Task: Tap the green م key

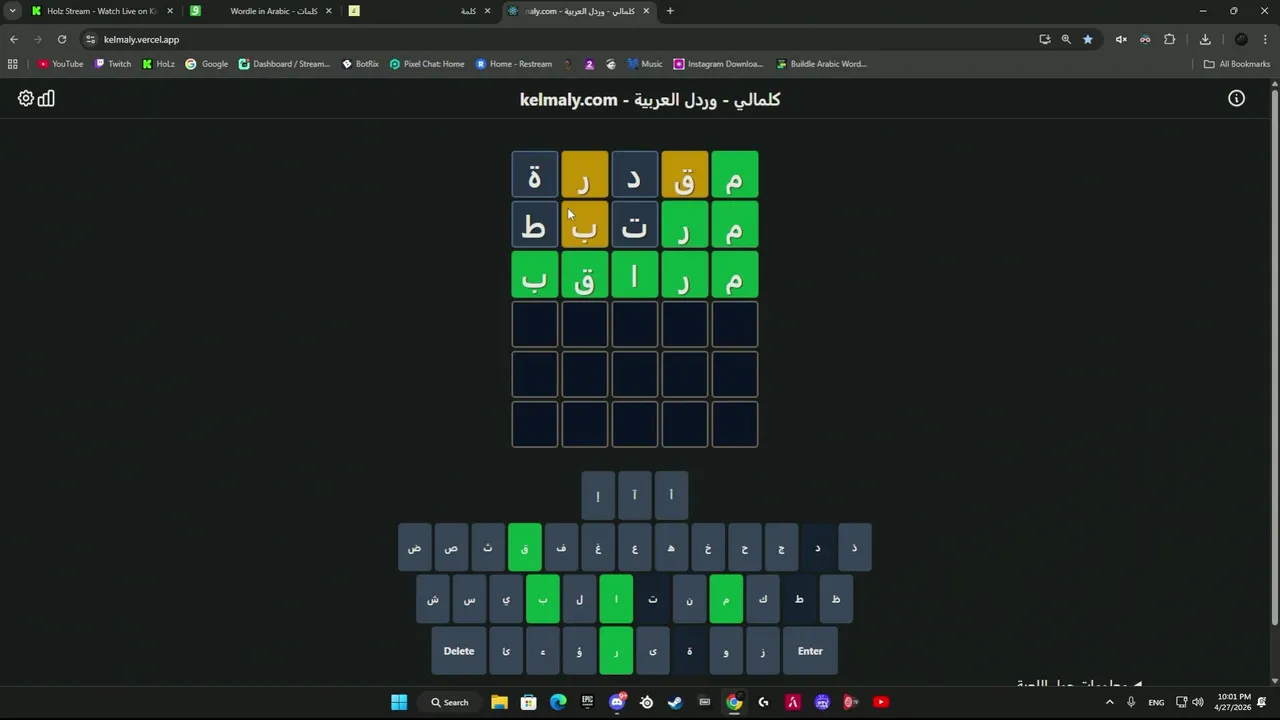Action: [x=726, y=599]
